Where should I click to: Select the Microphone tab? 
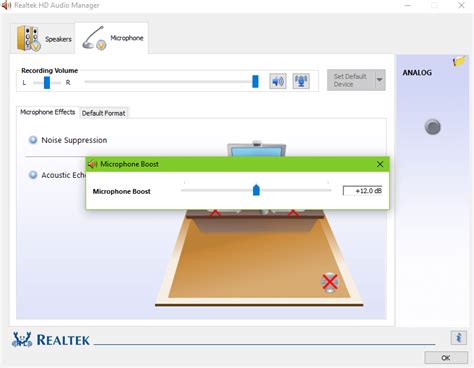click(x=112, y=38)
